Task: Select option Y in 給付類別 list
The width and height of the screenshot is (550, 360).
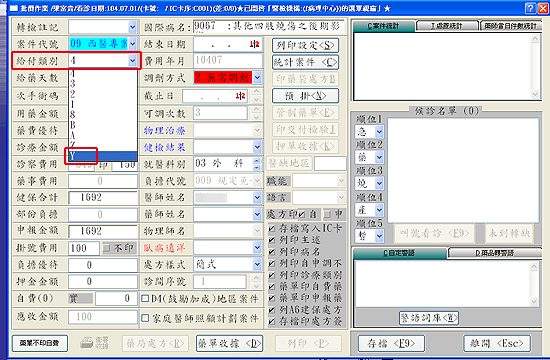Action: pos(102,156)
